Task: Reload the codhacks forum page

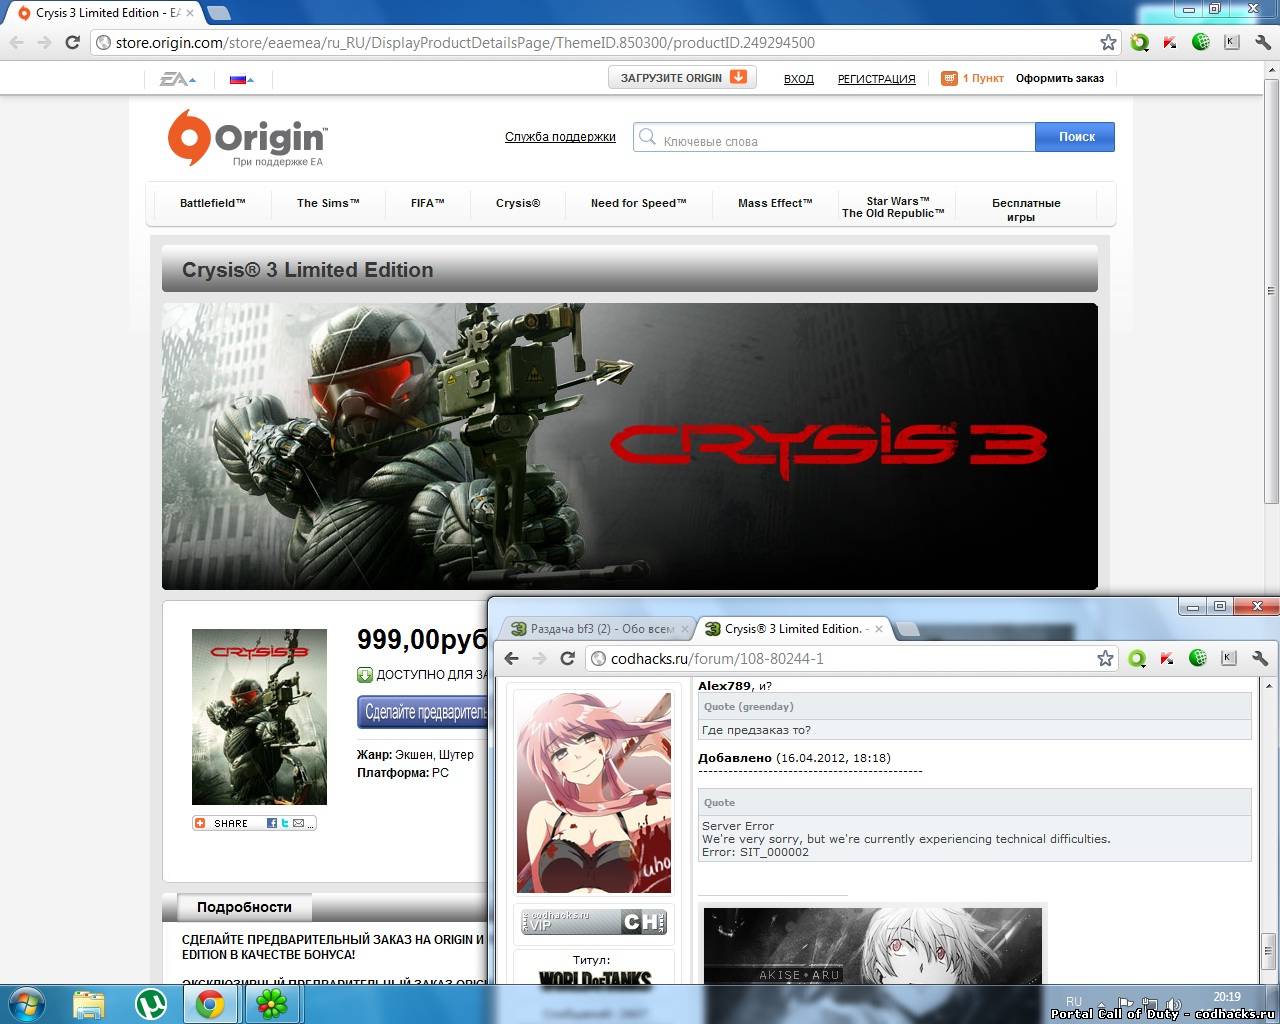Action: tap(567, 658)
